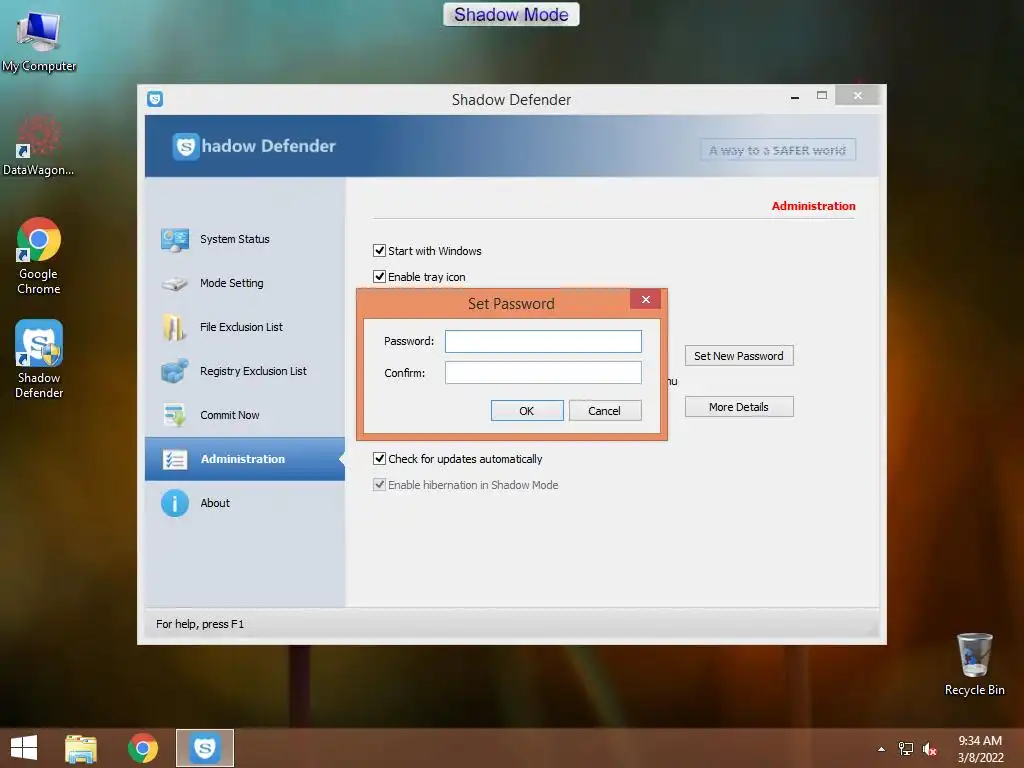Click the red Administration heading
This screenshot has width=1024, height=768.
point(813,206)
